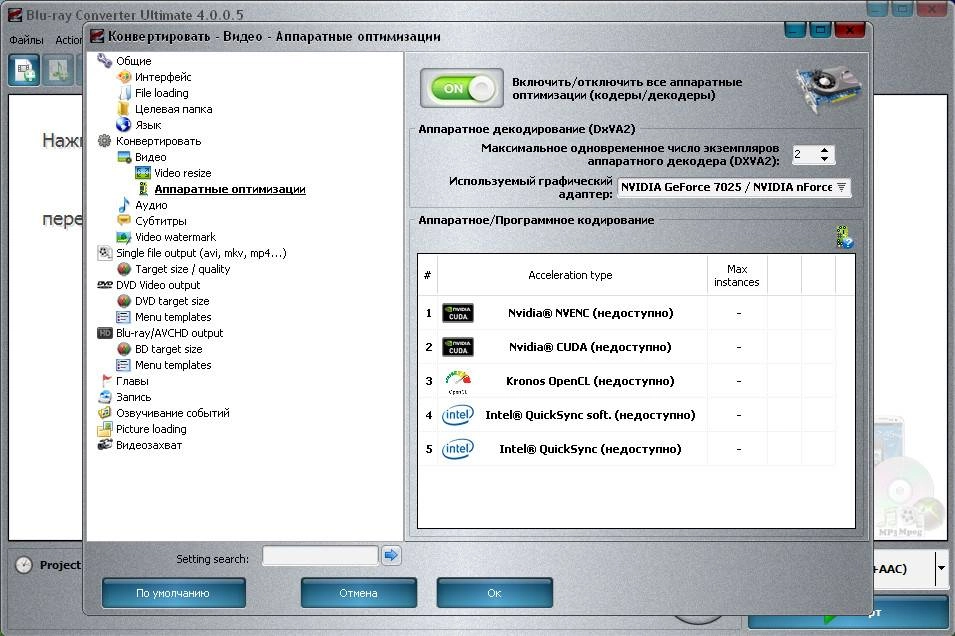Click the OpenCL gauge icon in Kronos row
This screenshot has height=636, width=955.
click(457, 381)
